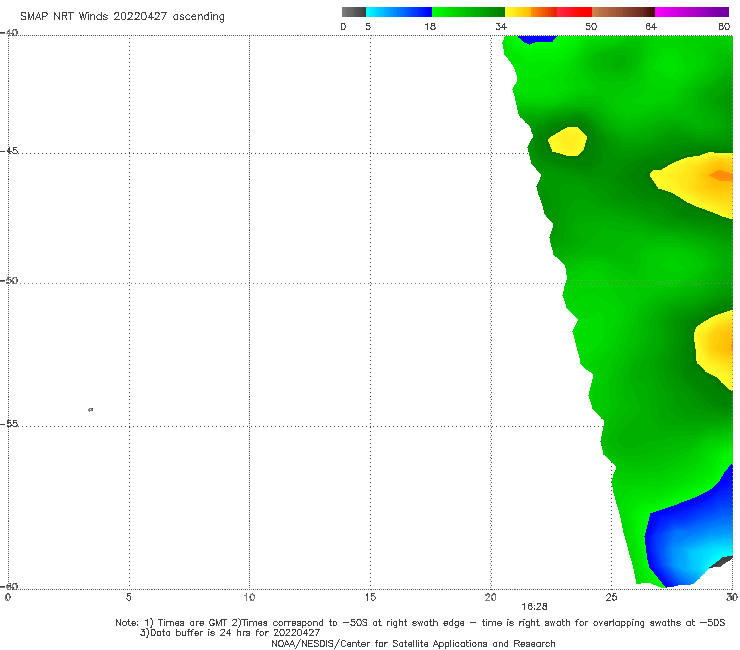Click the swath time label "16:28"

(x=534, y=607)
